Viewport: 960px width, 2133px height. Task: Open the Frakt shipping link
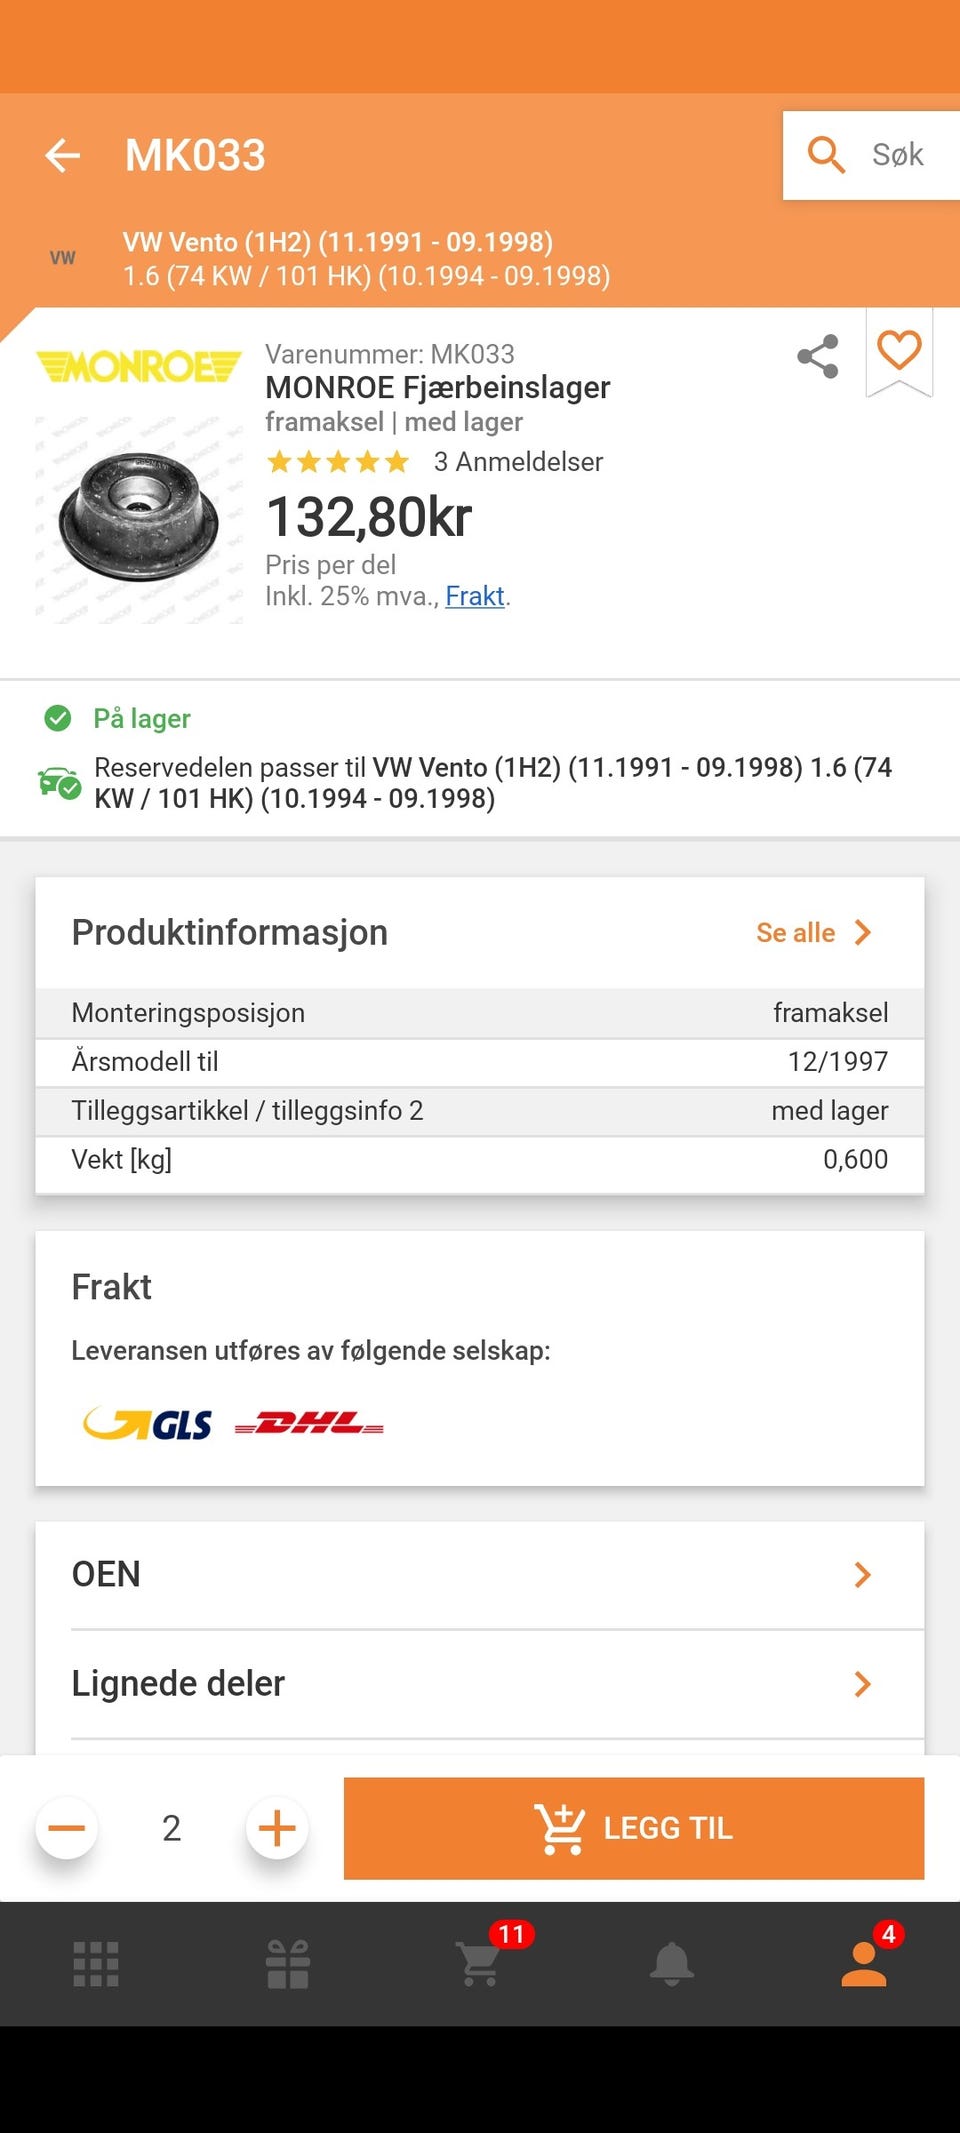[475, 596]
